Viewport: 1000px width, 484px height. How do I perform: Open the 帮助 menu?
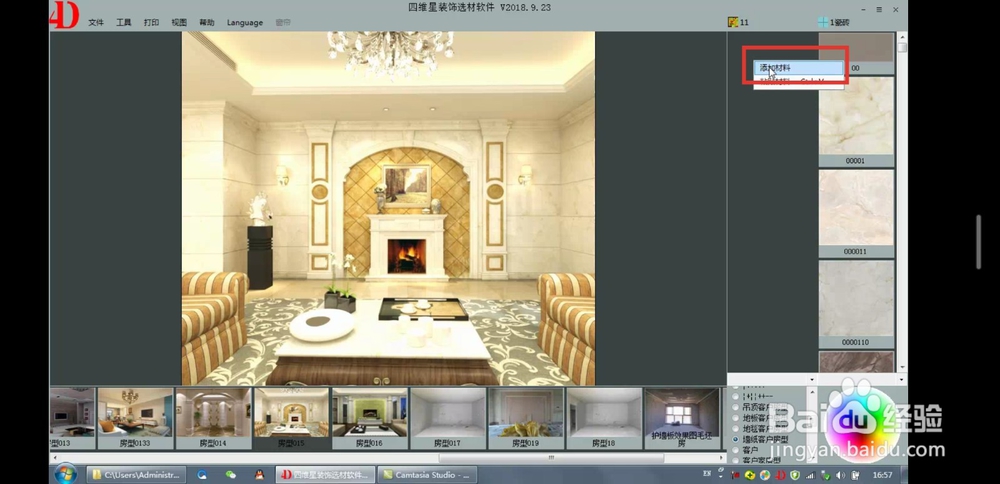pos(207,22)
